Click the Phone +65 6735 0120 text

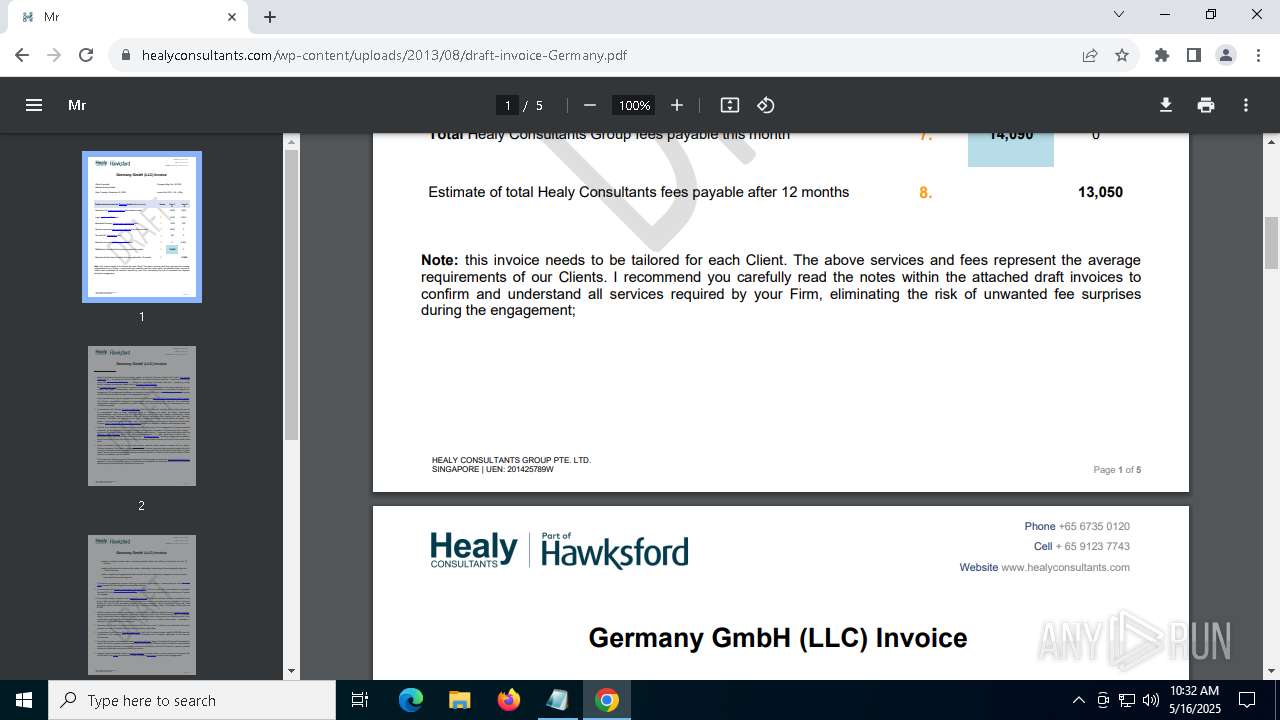pyautogui.click(x=1077, y=526)
